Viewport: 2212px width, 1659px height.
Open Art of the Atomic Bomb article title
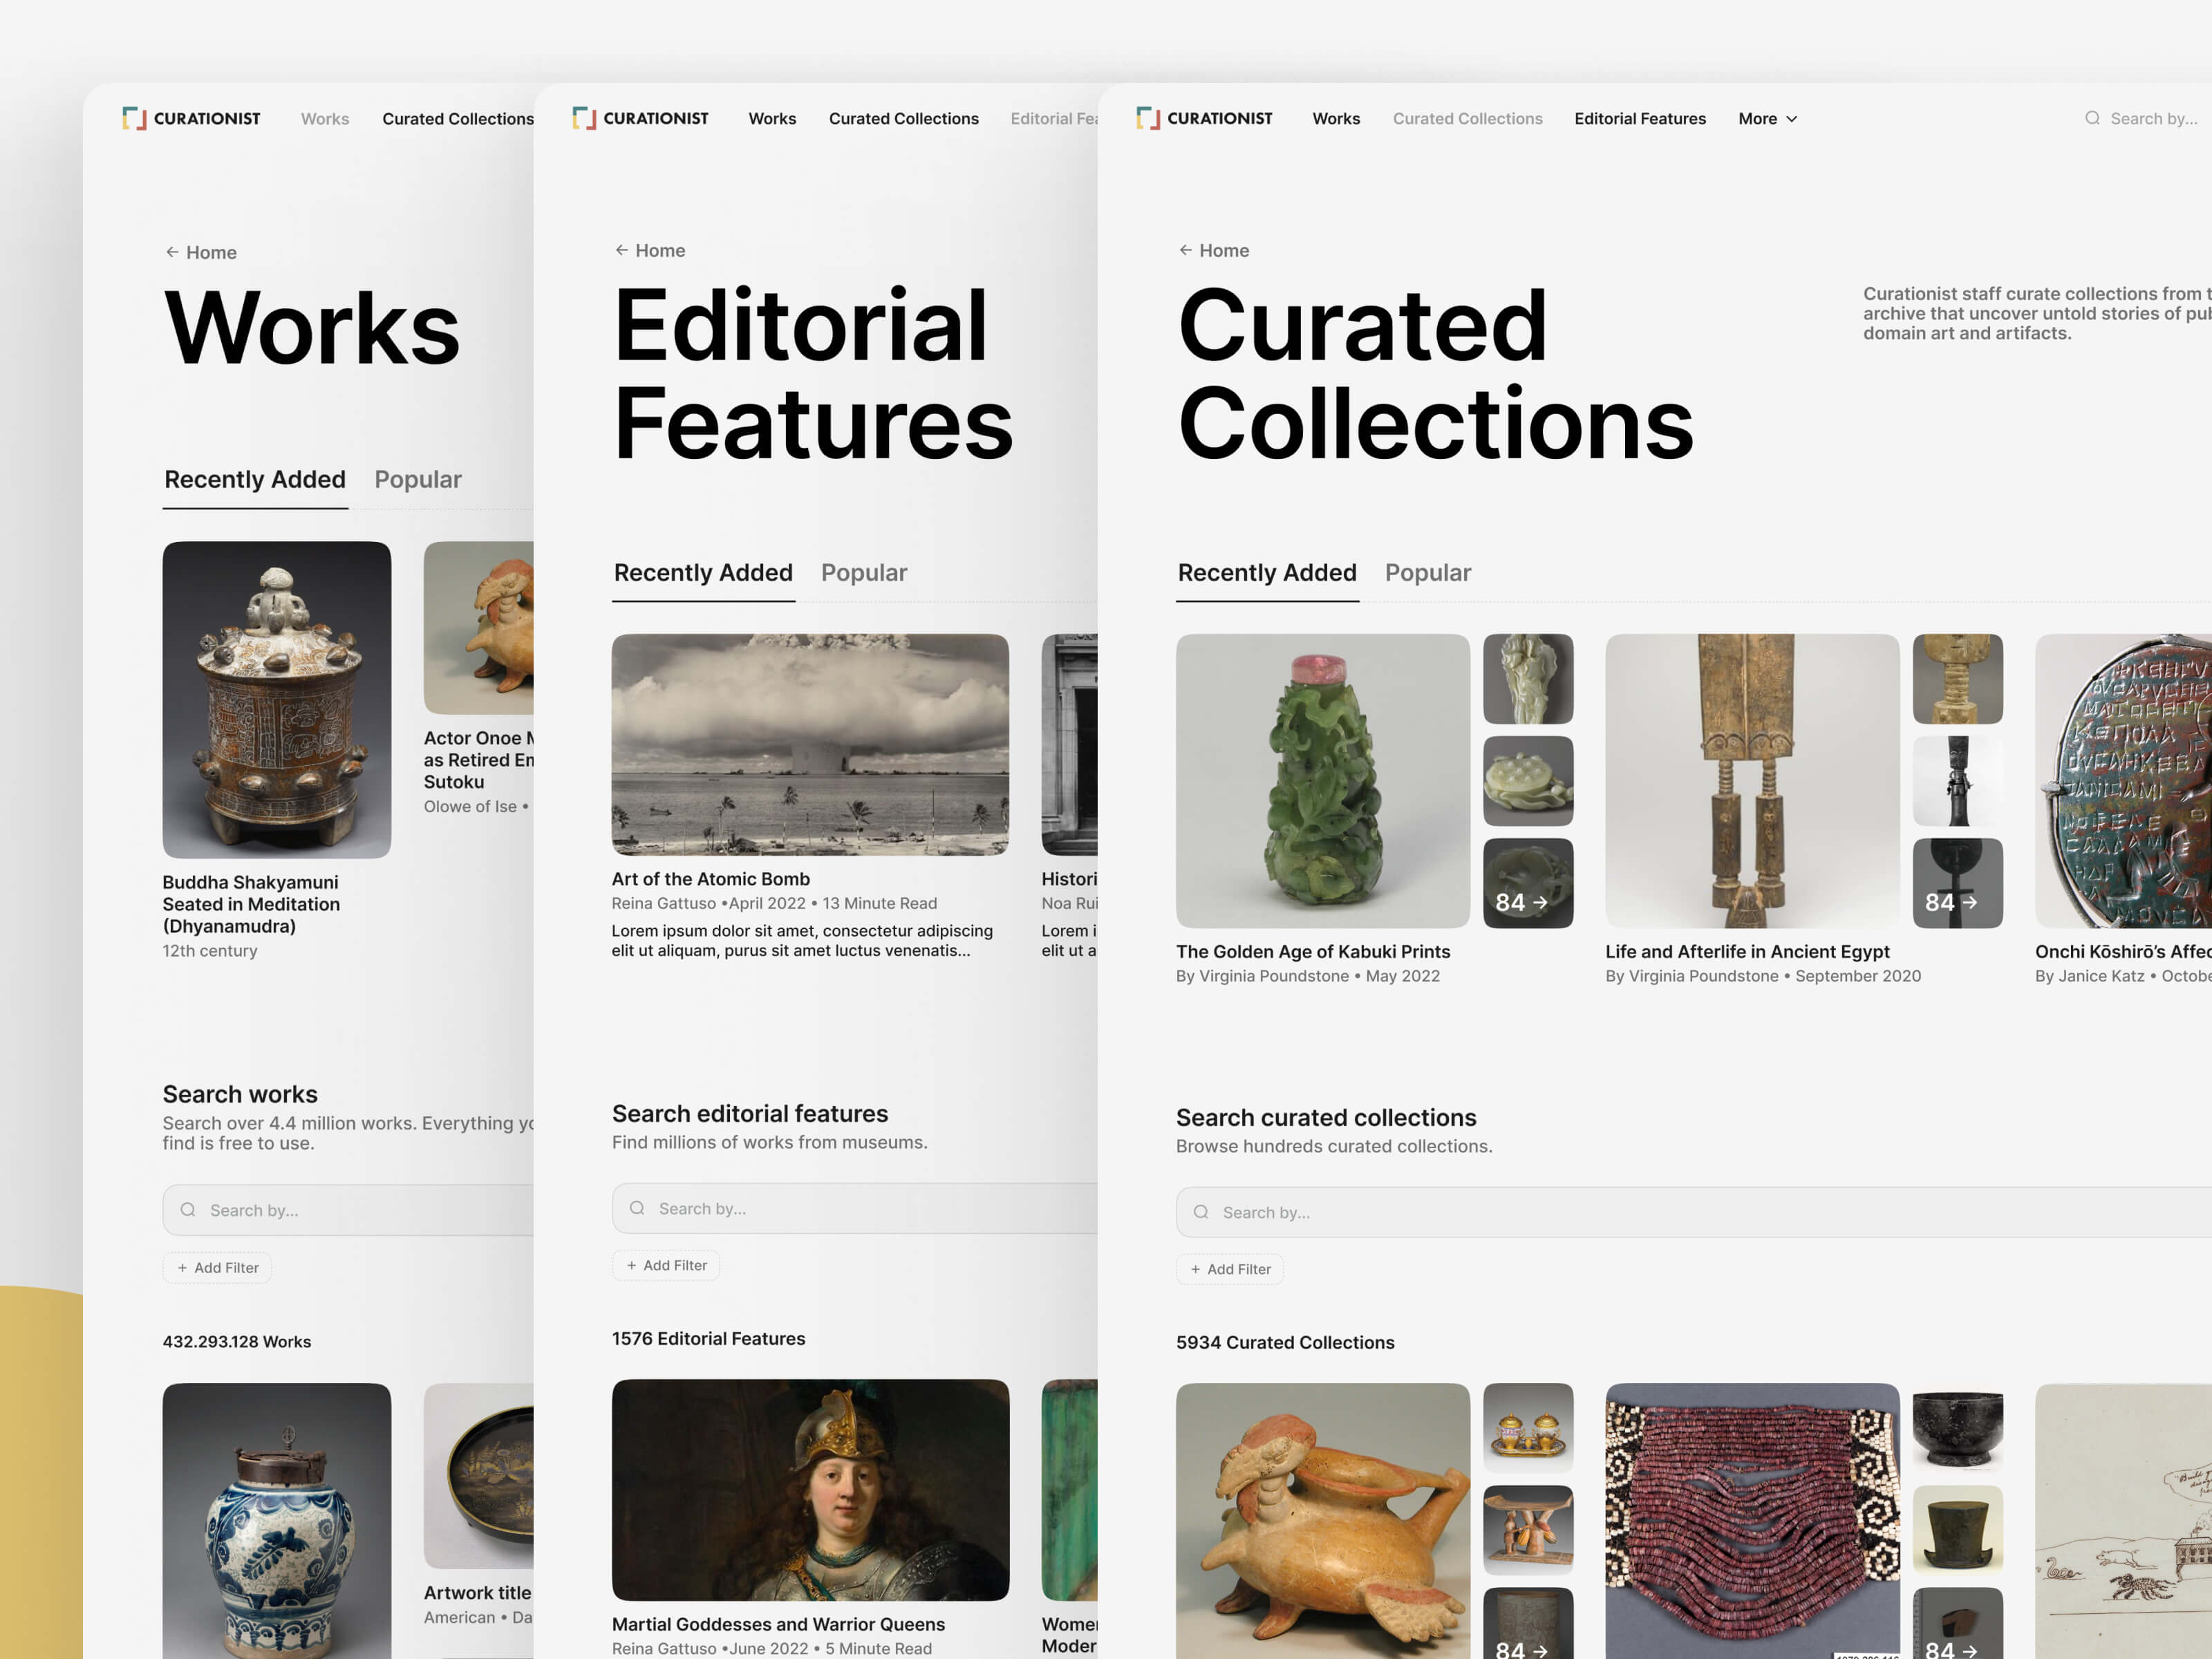point(711,879)
